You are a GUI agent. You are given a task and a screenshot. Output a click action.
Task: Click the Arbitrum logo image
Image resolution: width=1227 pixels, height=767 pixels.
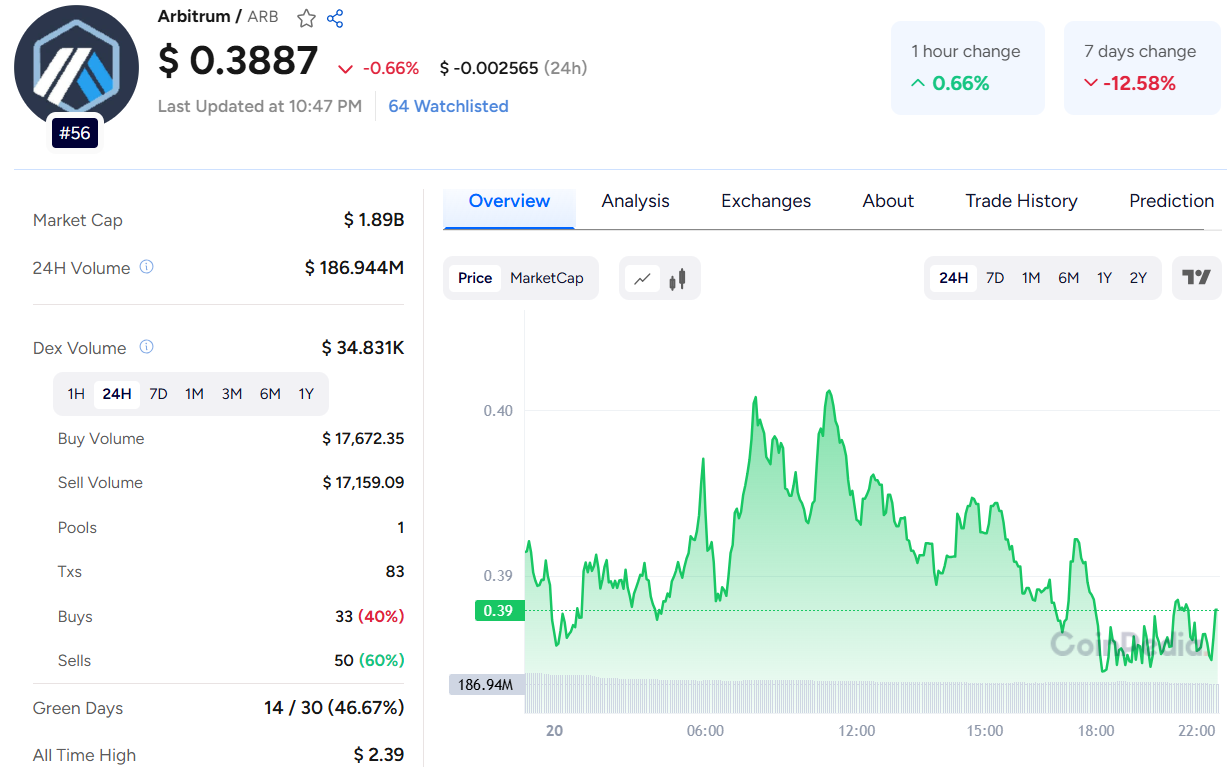pyautogui.click(x=76, y=68)
